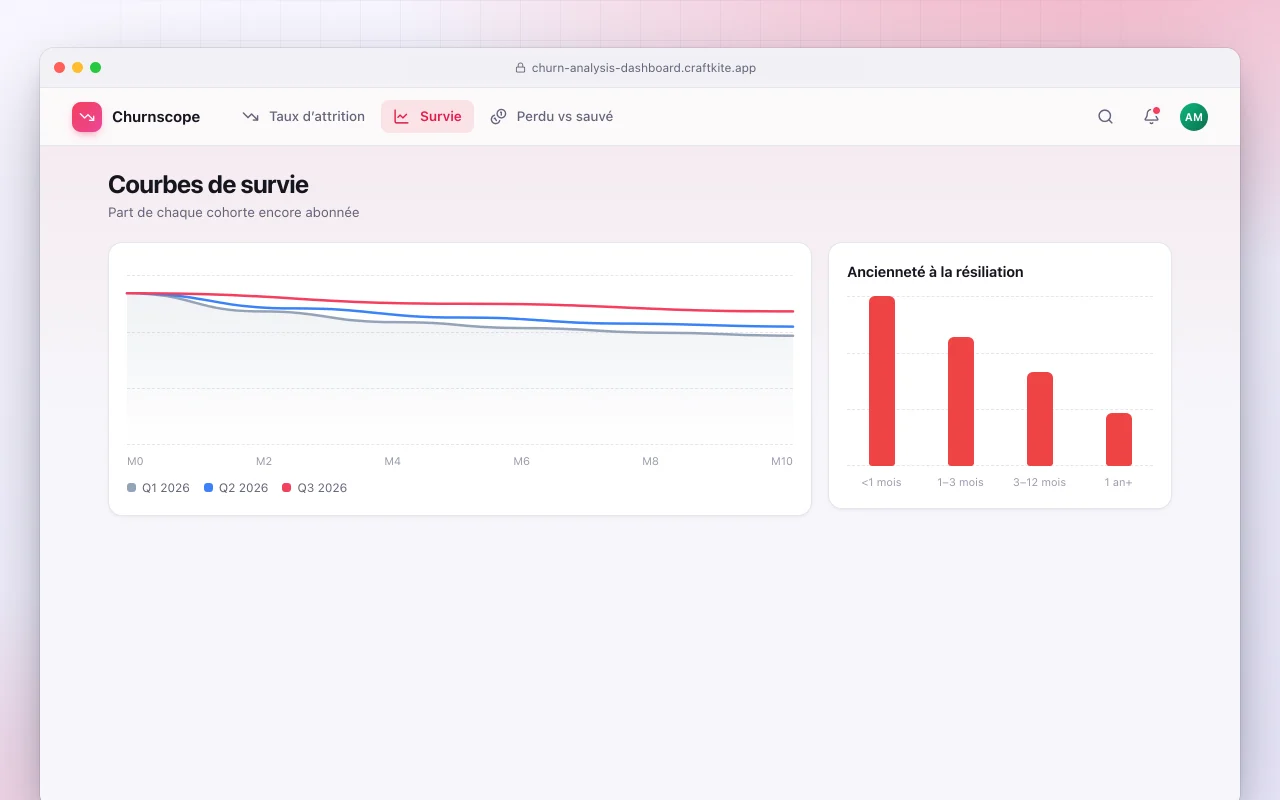
Task: Click subtitle Part de chaque cohorte encore abonnée
Action: point(233,212)
